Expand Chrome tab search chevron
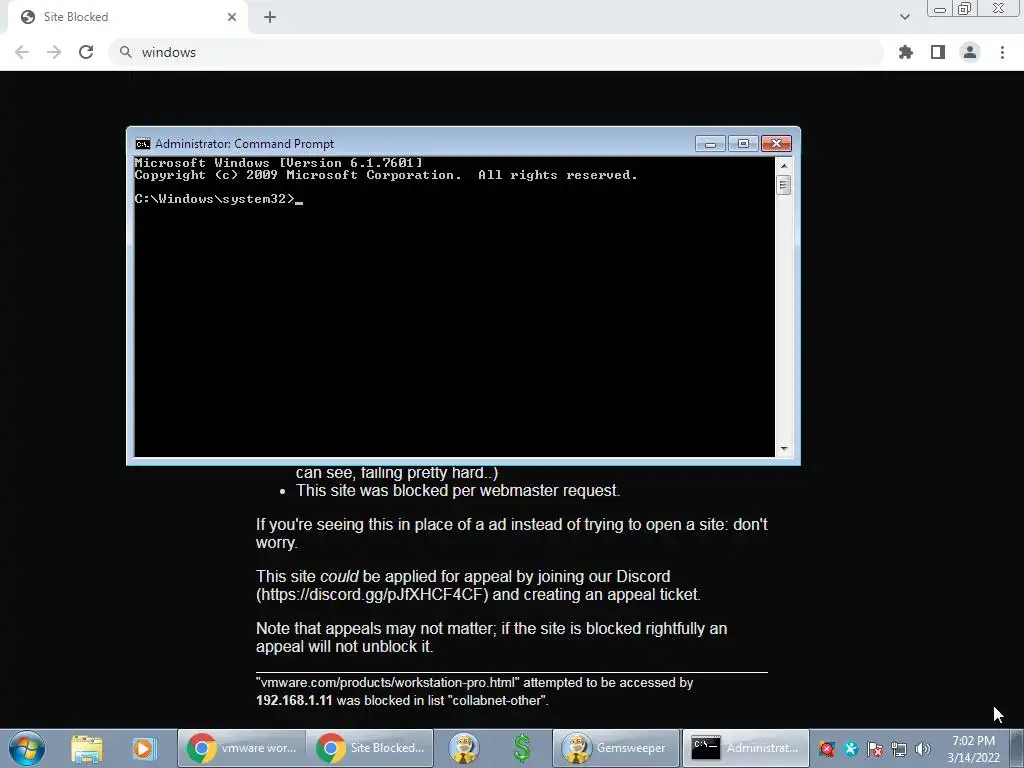The image size is (1024, 768). tap(904, 17)
